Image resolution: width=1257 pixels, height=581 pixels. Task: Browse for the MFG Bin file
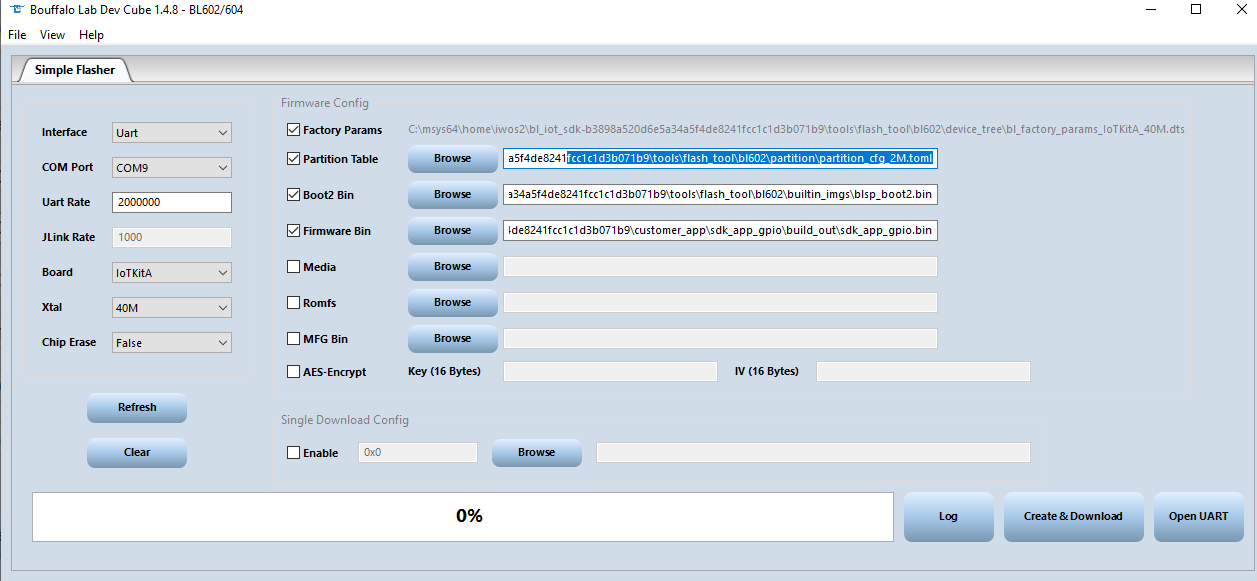452,338
